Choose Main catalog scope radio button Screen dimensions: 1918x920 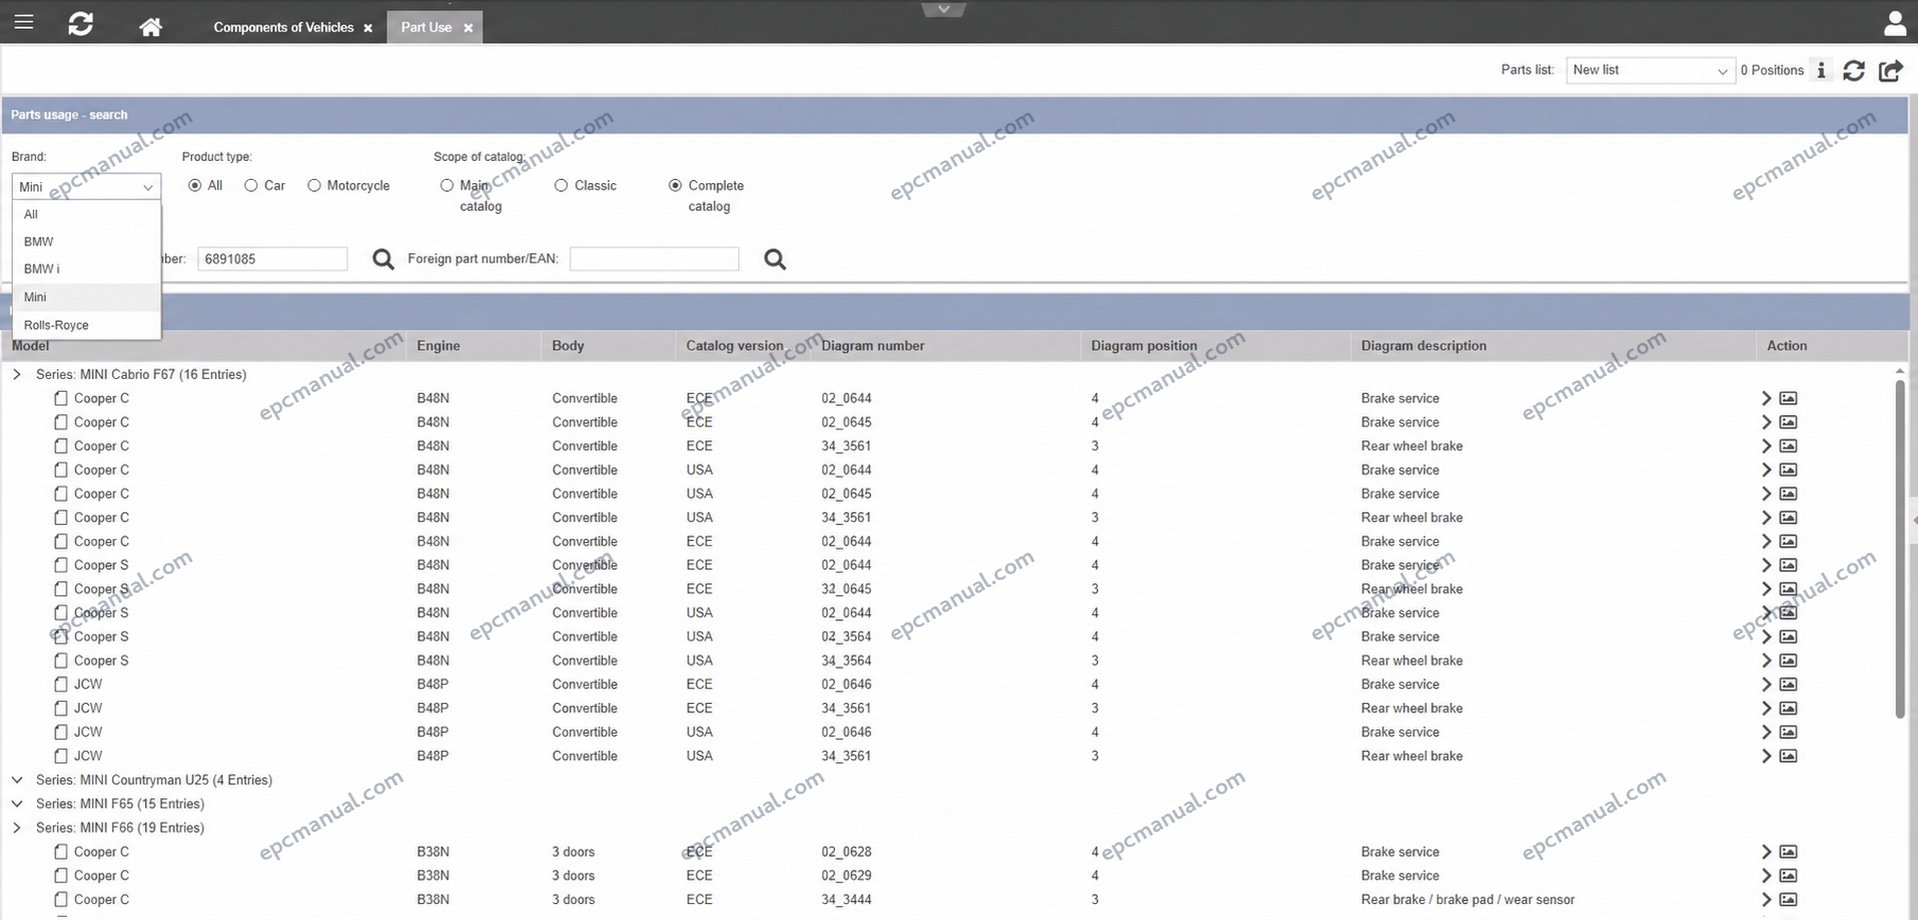447,186
